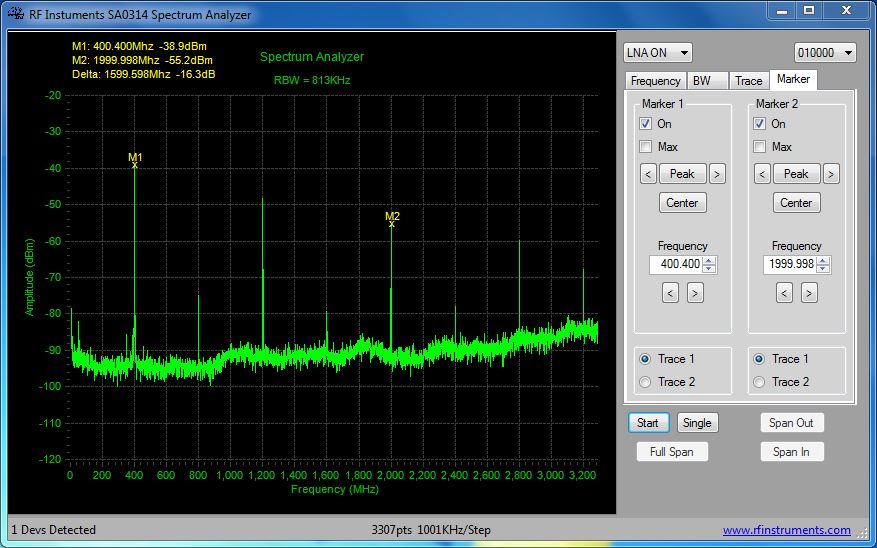Click Marker 2 next peak arrow button
This screenshot has width=877, height=548.
pyautogui.click(x=831, y=174)
